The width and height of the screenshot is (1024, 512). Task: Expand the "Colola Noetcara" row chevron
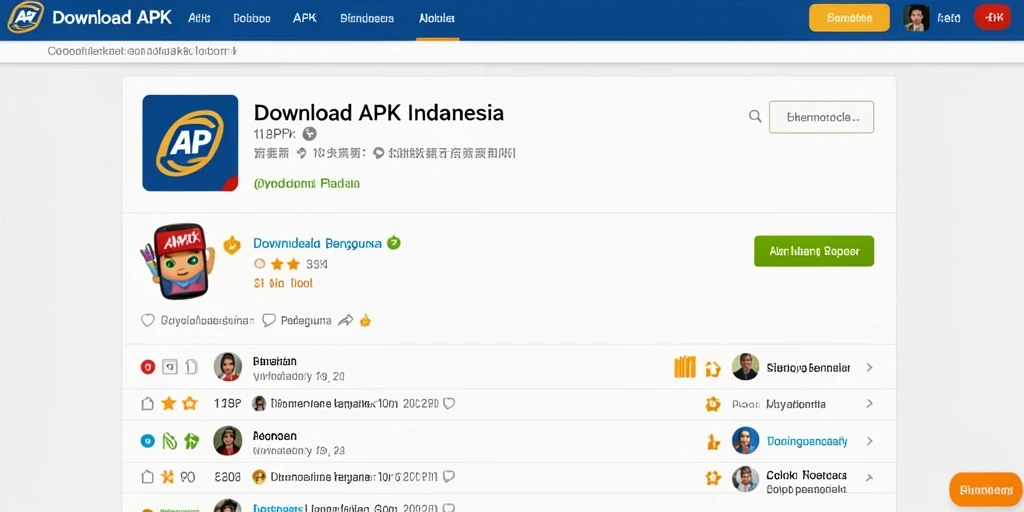pos(869,478)
